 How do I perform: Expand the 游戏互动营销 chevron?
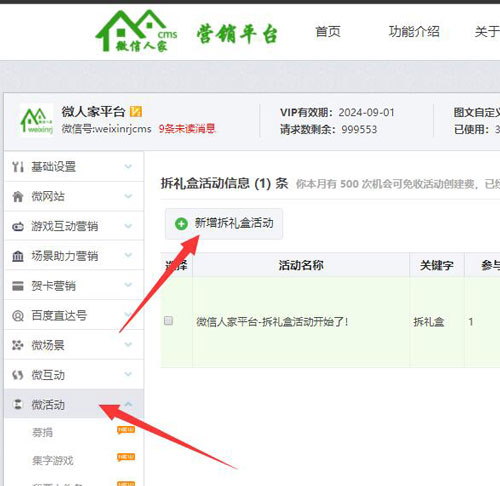pyautogui.click(x=128, y=226)
